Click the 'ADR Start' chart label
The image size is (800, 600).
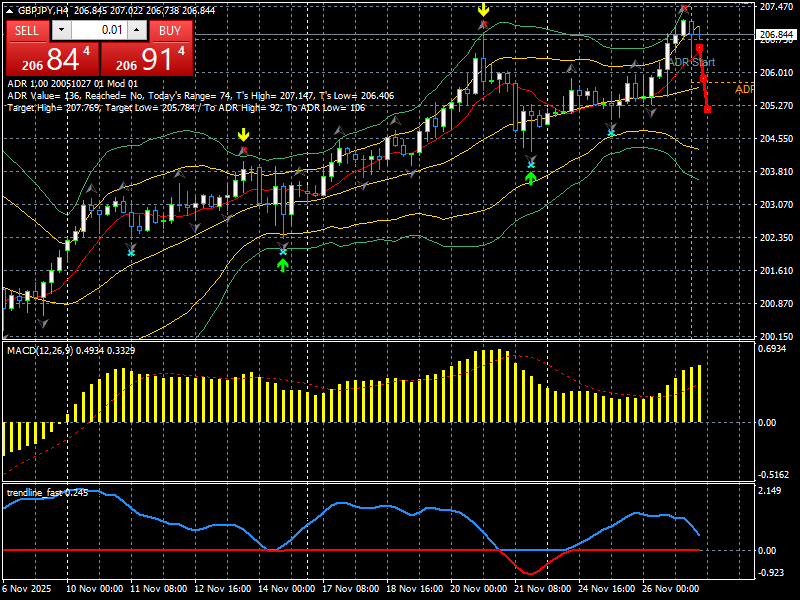(692, 62)
